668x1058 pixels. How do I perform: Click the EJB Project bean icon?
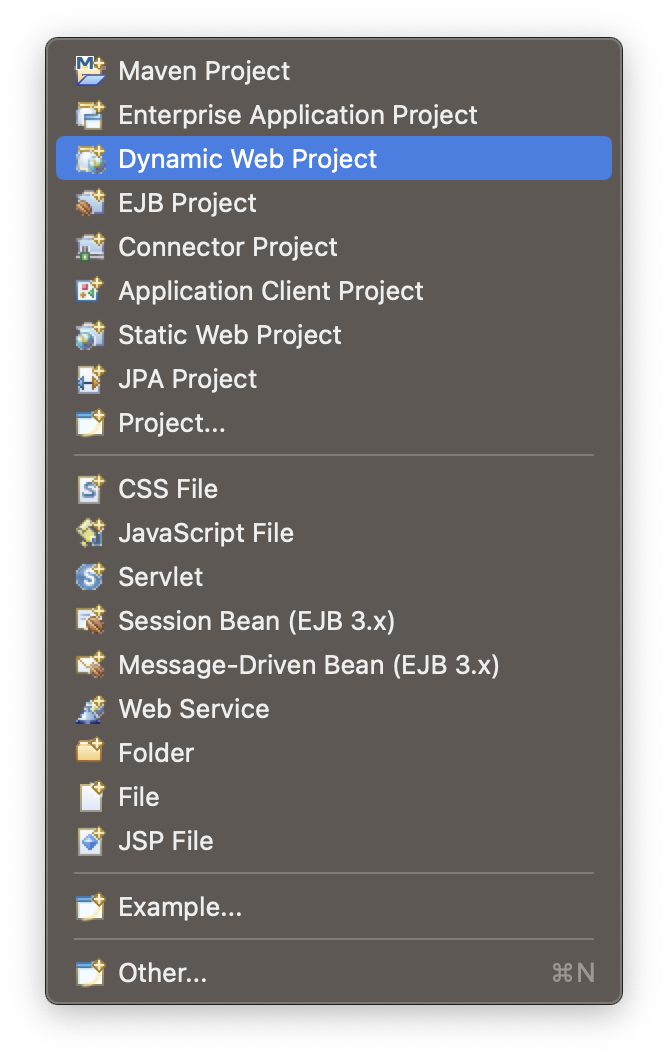point(90,203)
